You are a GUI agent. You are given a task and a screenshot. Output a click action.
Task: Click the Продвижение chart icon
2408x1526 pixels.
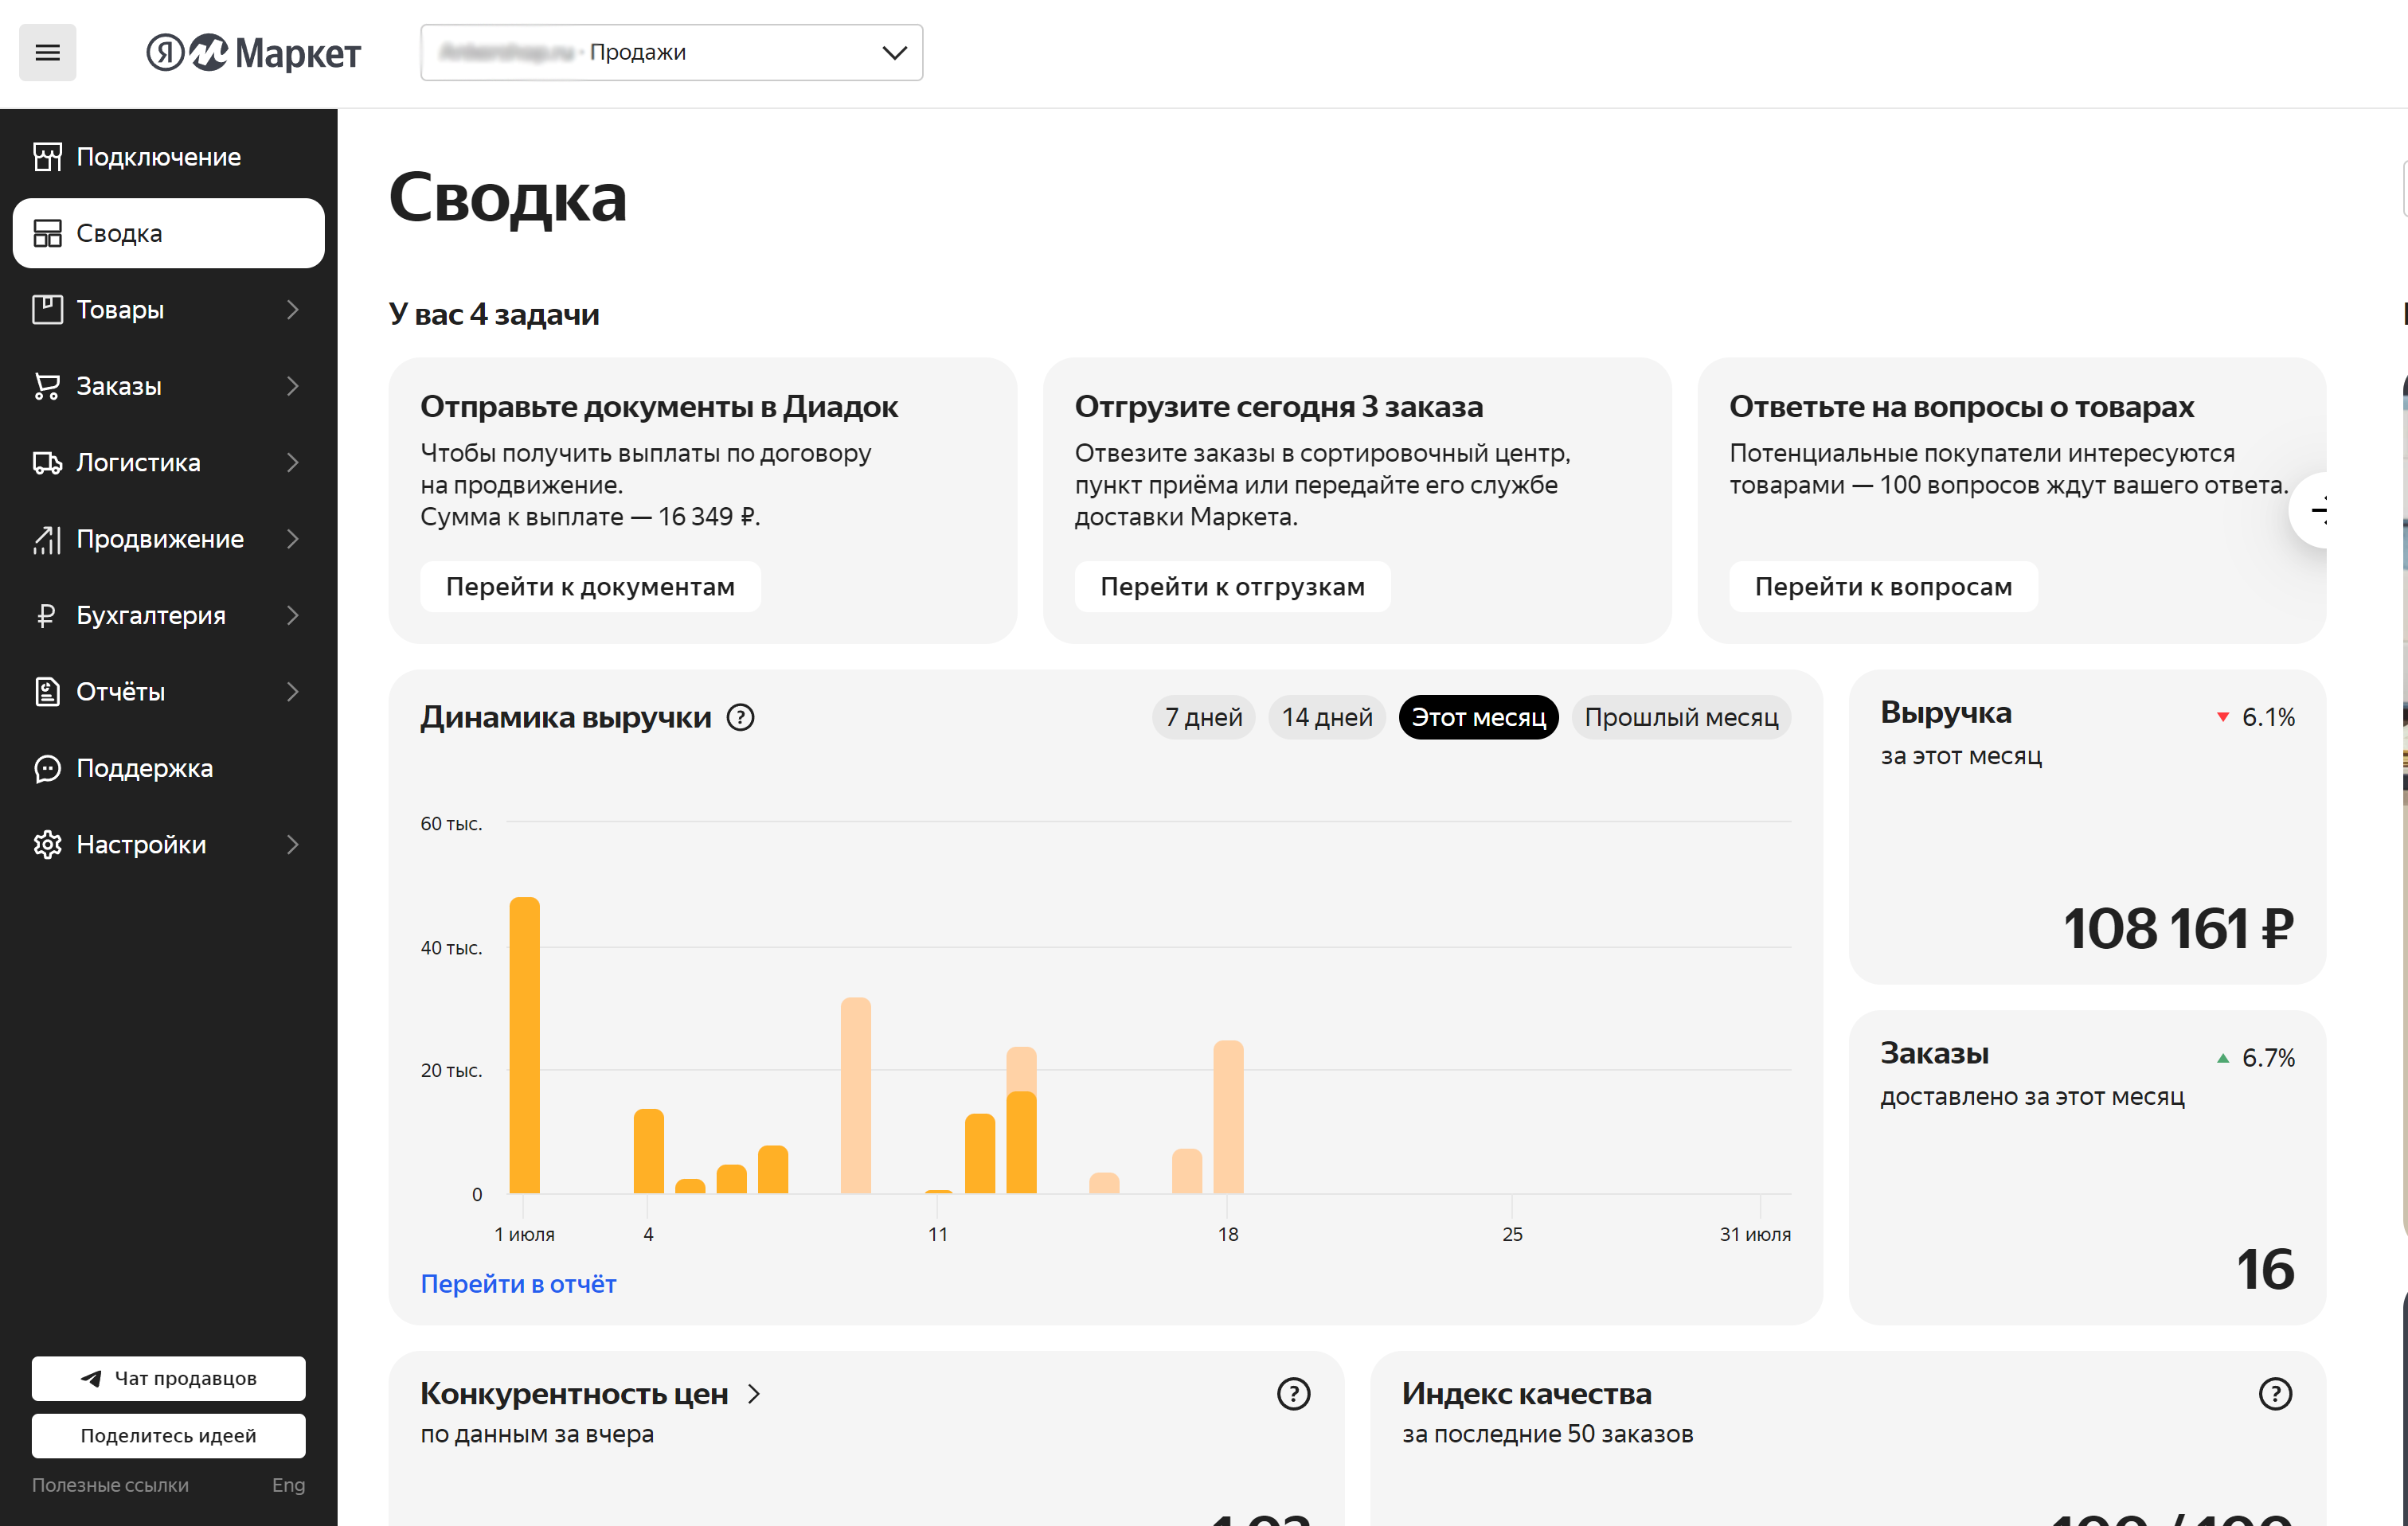[x=47, y=539]
